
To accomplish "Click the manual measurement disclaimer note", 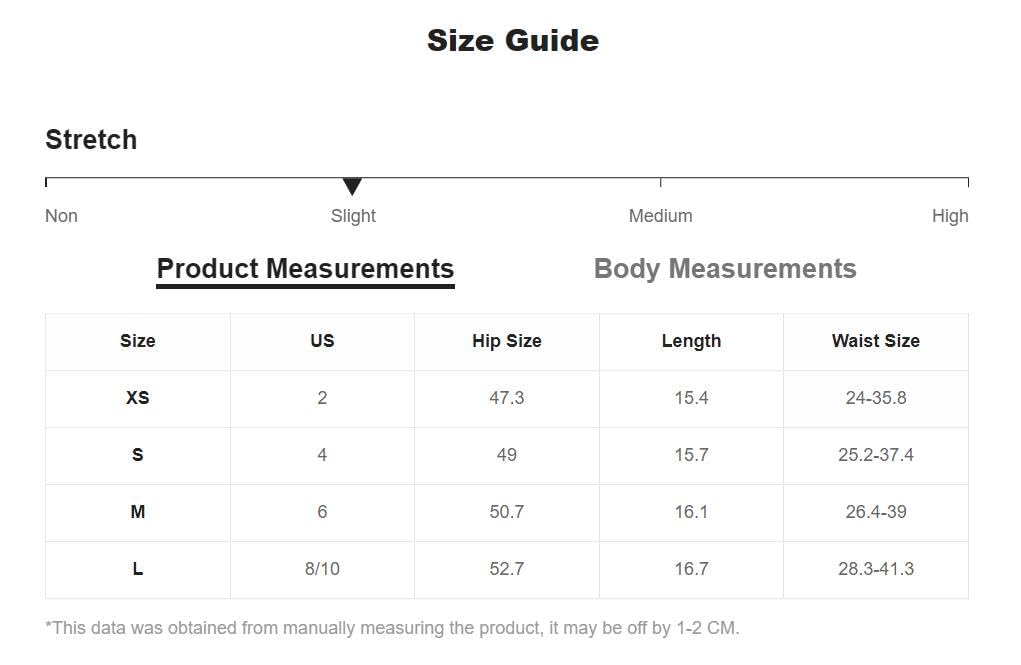I will pos(392,628).
